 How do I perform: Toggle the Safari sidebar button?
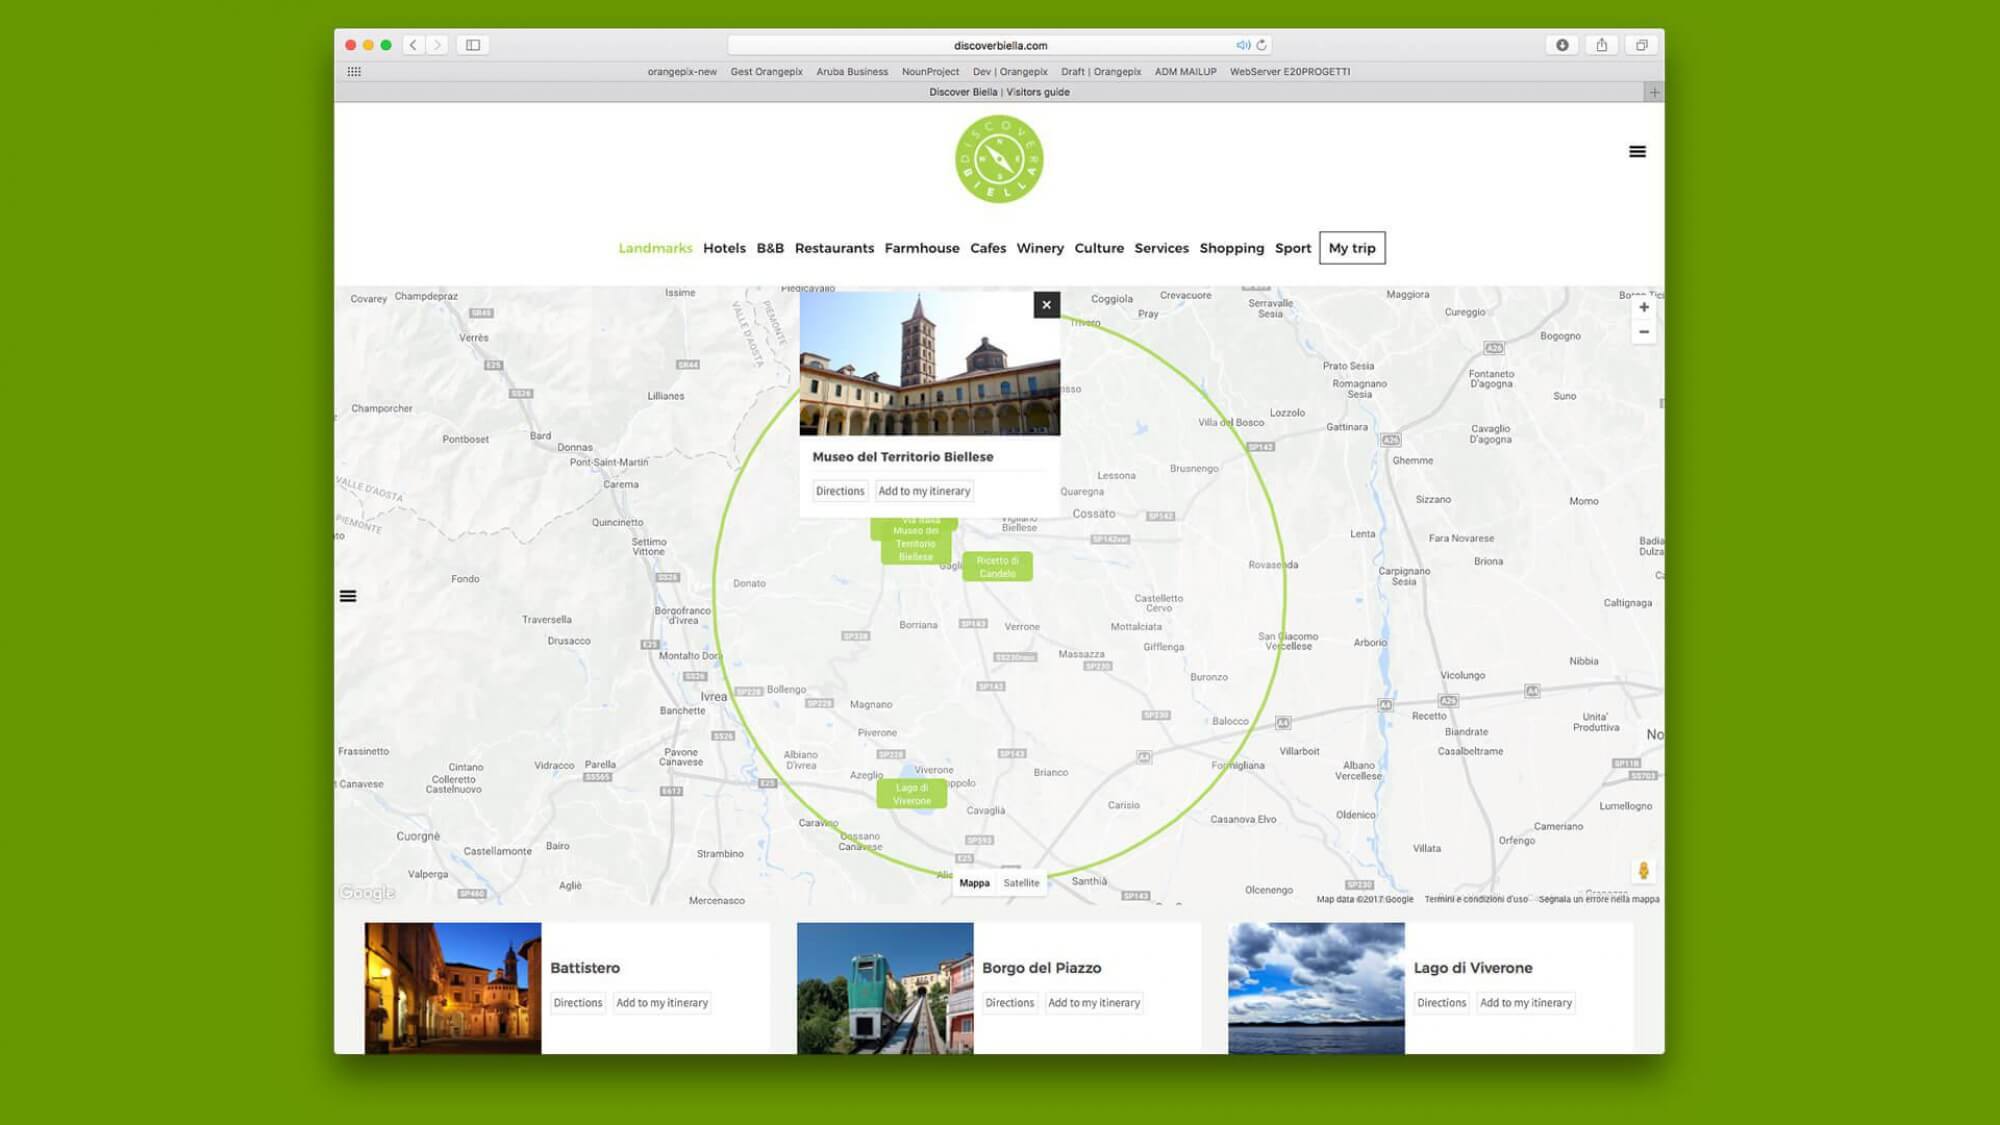(473, 45)
